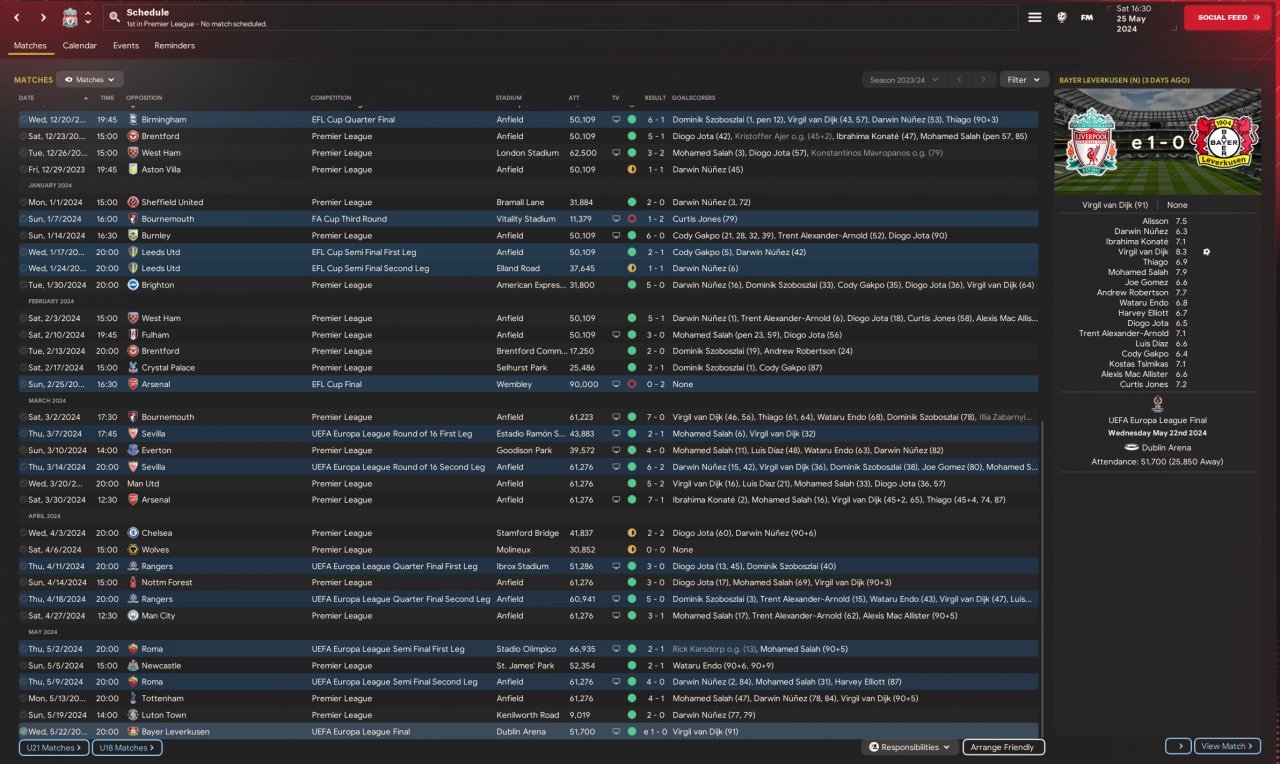
Task: Click the Nottm Forest club badge
Action: click(133, 582)
